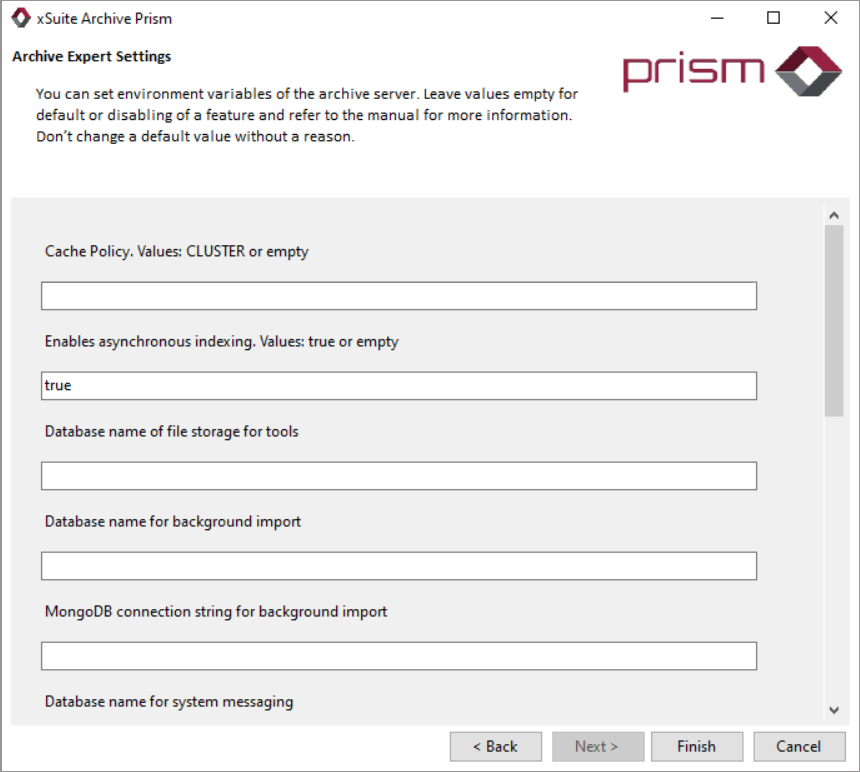Cancel the installer wizard
The height and width of the screenshot is (772, 860).
tap(798, 747)
